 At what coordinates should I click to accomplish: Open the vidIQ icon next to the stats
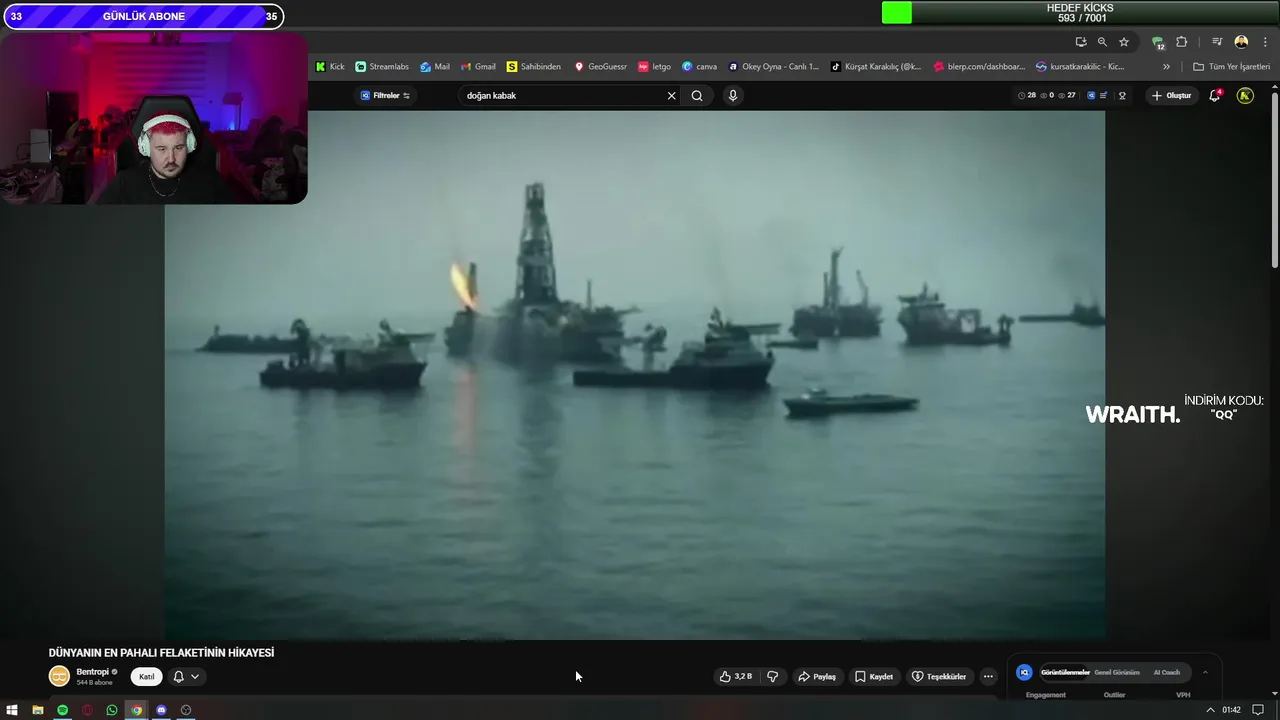click(x=1091, y=95)
